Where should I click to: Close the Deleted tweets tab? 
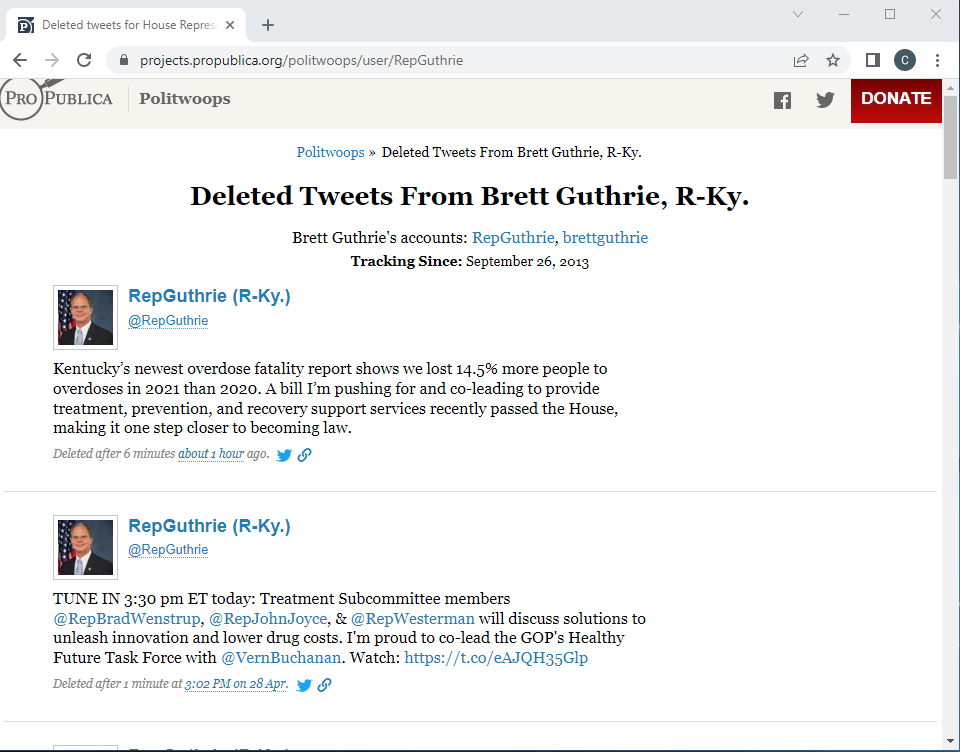pyautogui.click(x=230, y=25)
